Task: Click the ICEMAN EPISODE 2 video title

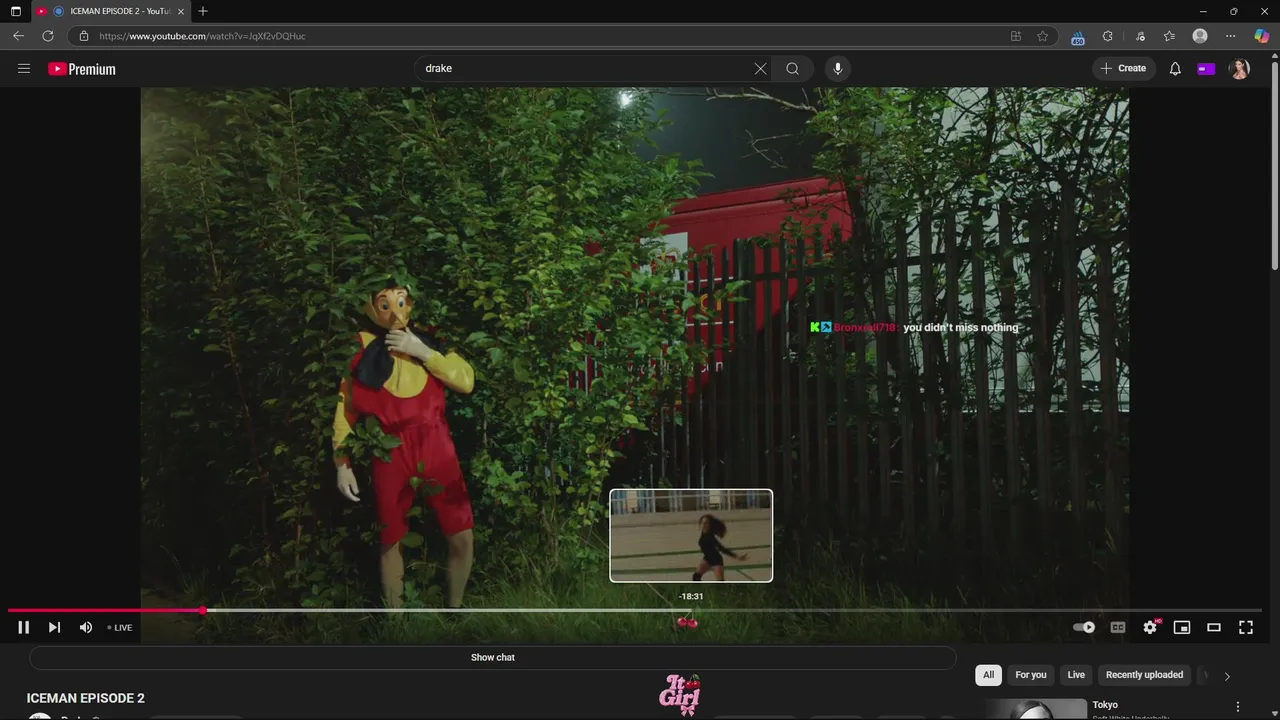Action: [86, 698]
